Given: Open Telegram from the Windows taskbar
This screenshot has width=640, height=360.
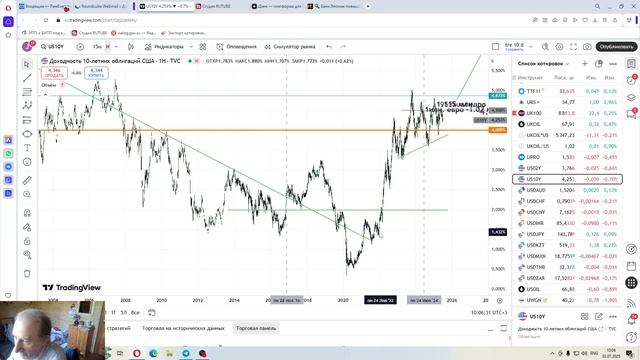Looking at the screenshot, I should click(x=186, y=353).
